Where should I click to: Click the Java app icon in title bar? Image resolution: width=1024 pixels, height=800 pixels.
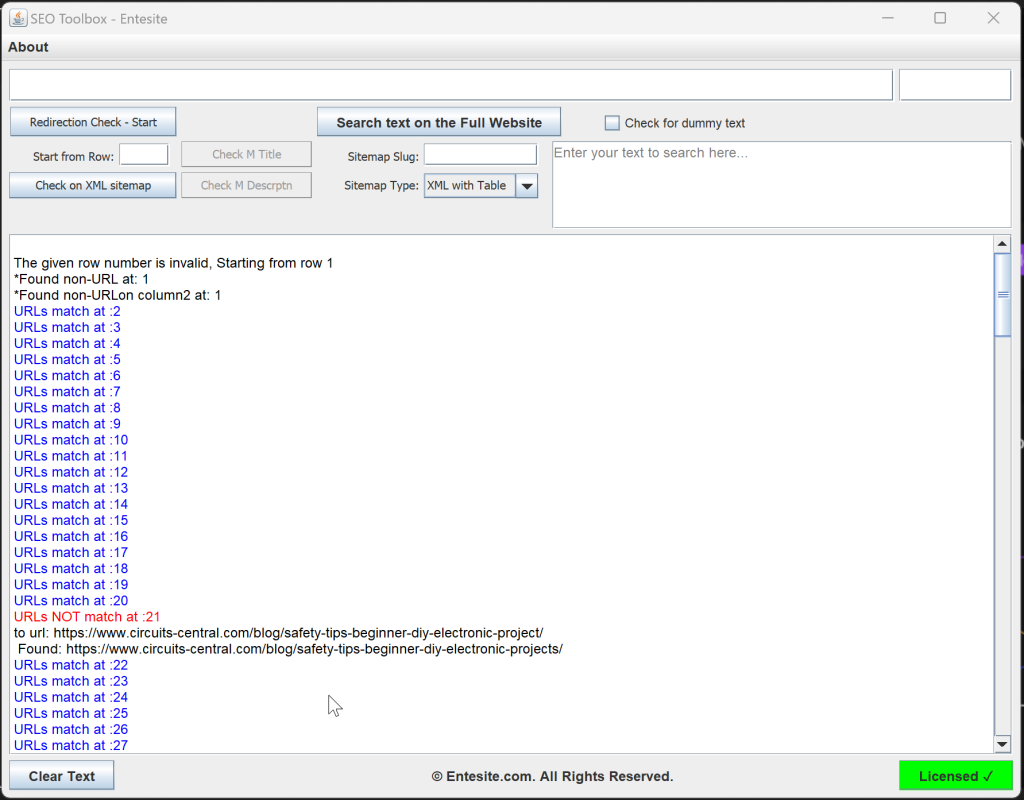18,18
